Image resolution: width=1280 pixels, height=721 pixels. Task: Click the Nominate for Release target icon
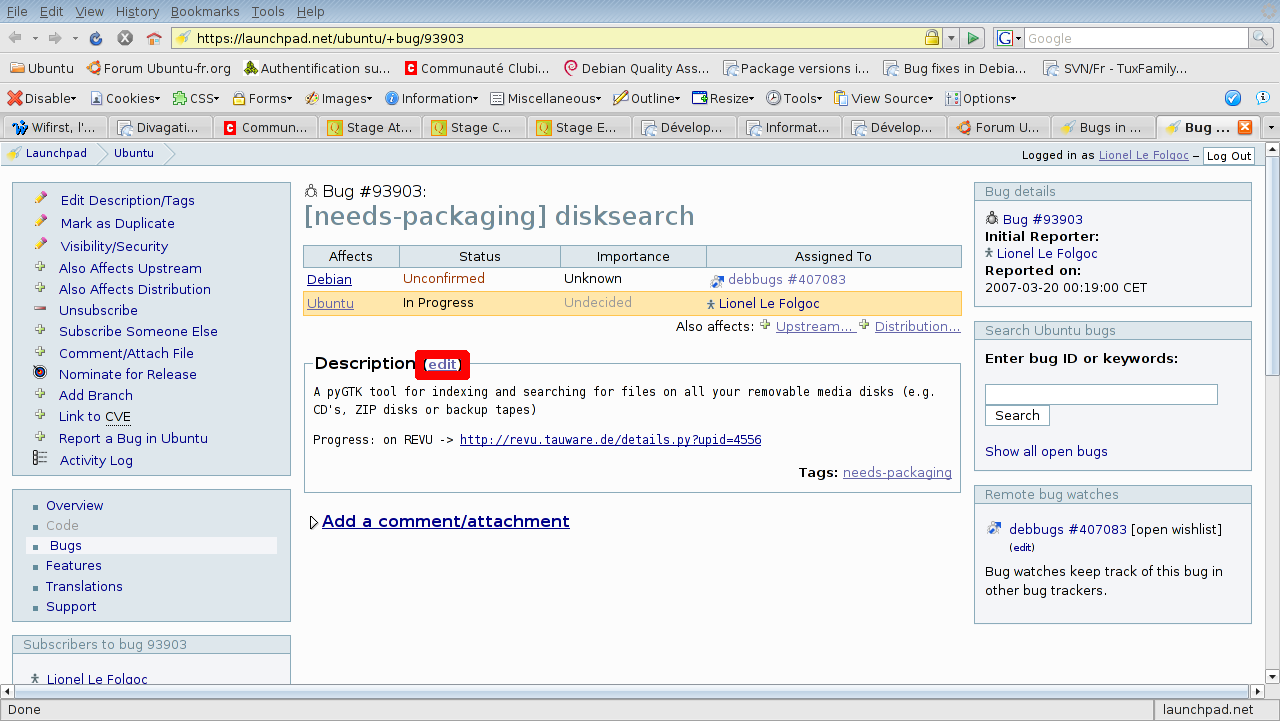[40, 373]
